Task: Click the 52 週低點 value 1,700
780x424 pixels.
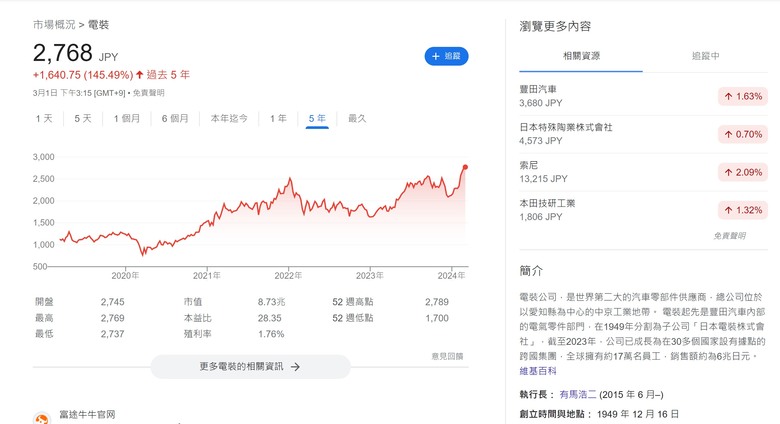Action: pos(437,318)
